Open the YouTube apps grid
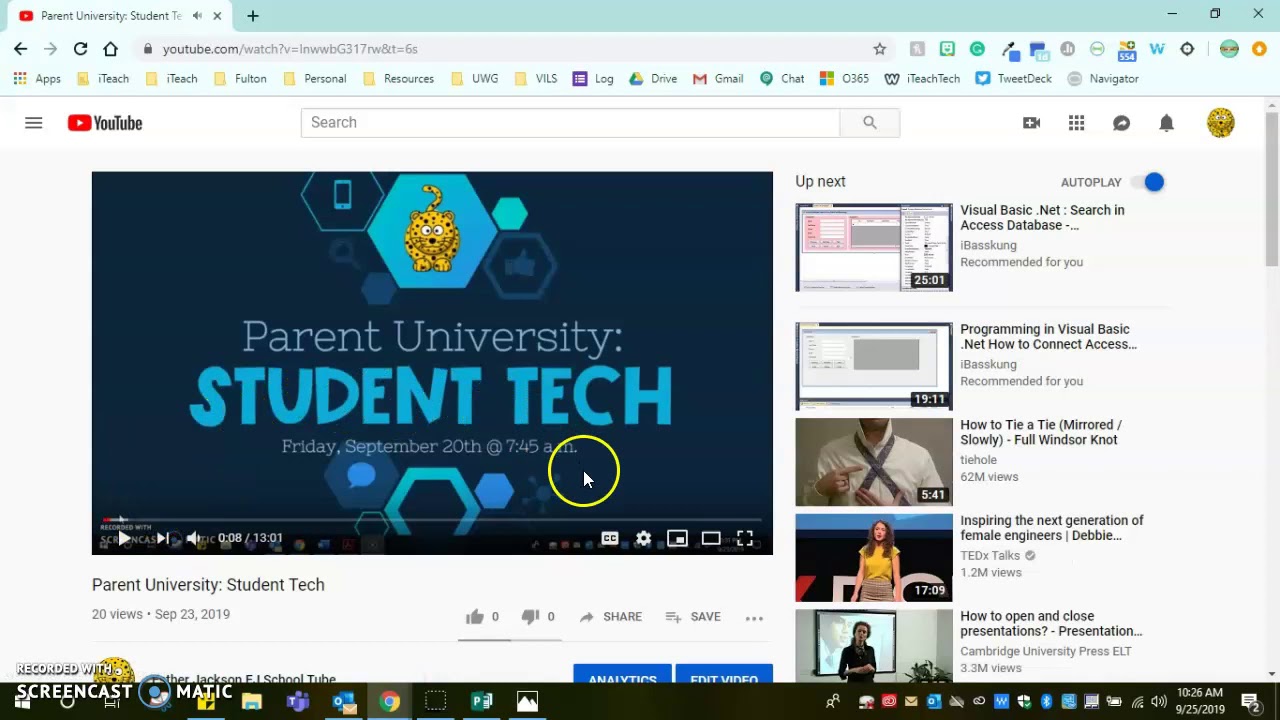The width and height of the screenshot is (1280, 720). coord(1076,123)
